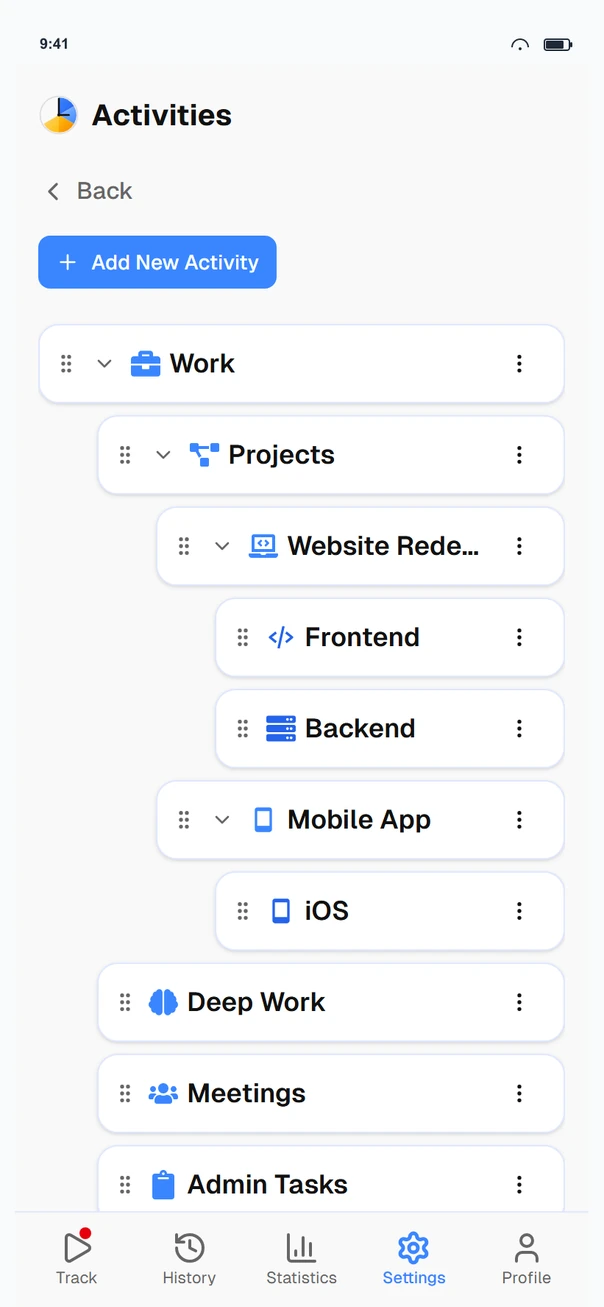Collapse the Mobile App chevron
Viewport: 604px width, 1307px height.
222,820
